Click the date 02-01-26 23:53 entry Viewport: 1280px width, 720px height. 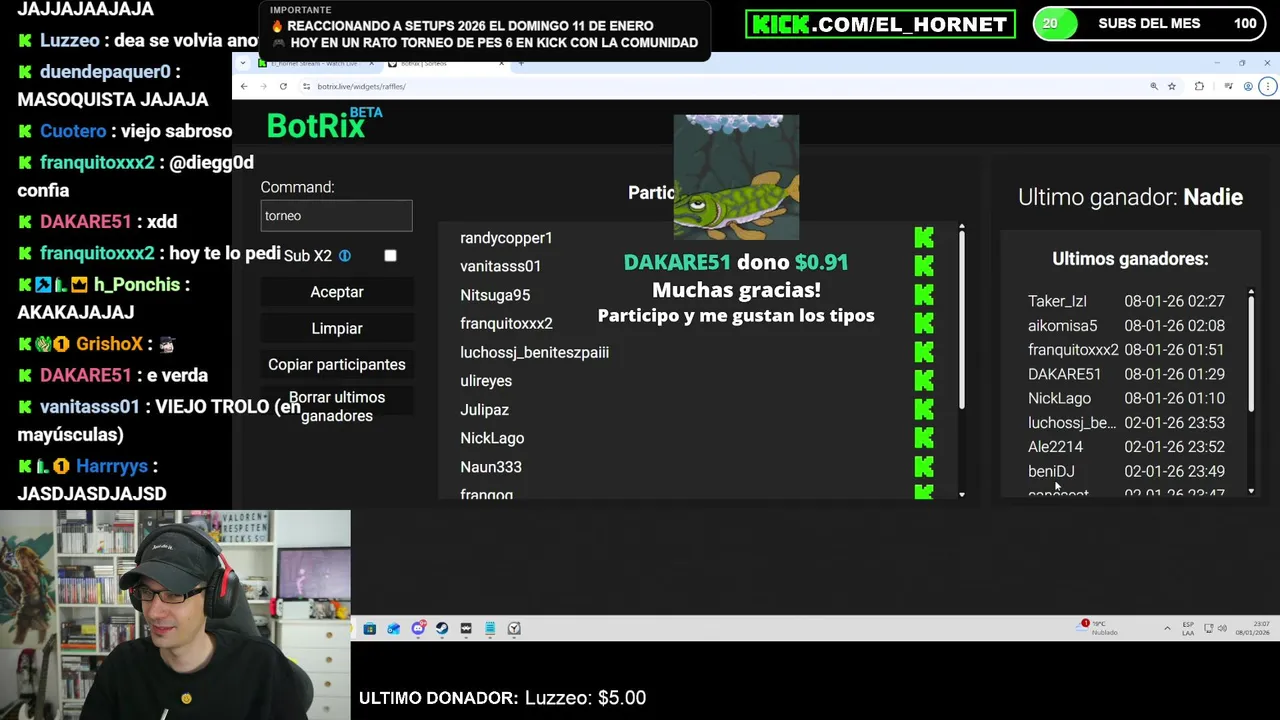pos(1174,423)
